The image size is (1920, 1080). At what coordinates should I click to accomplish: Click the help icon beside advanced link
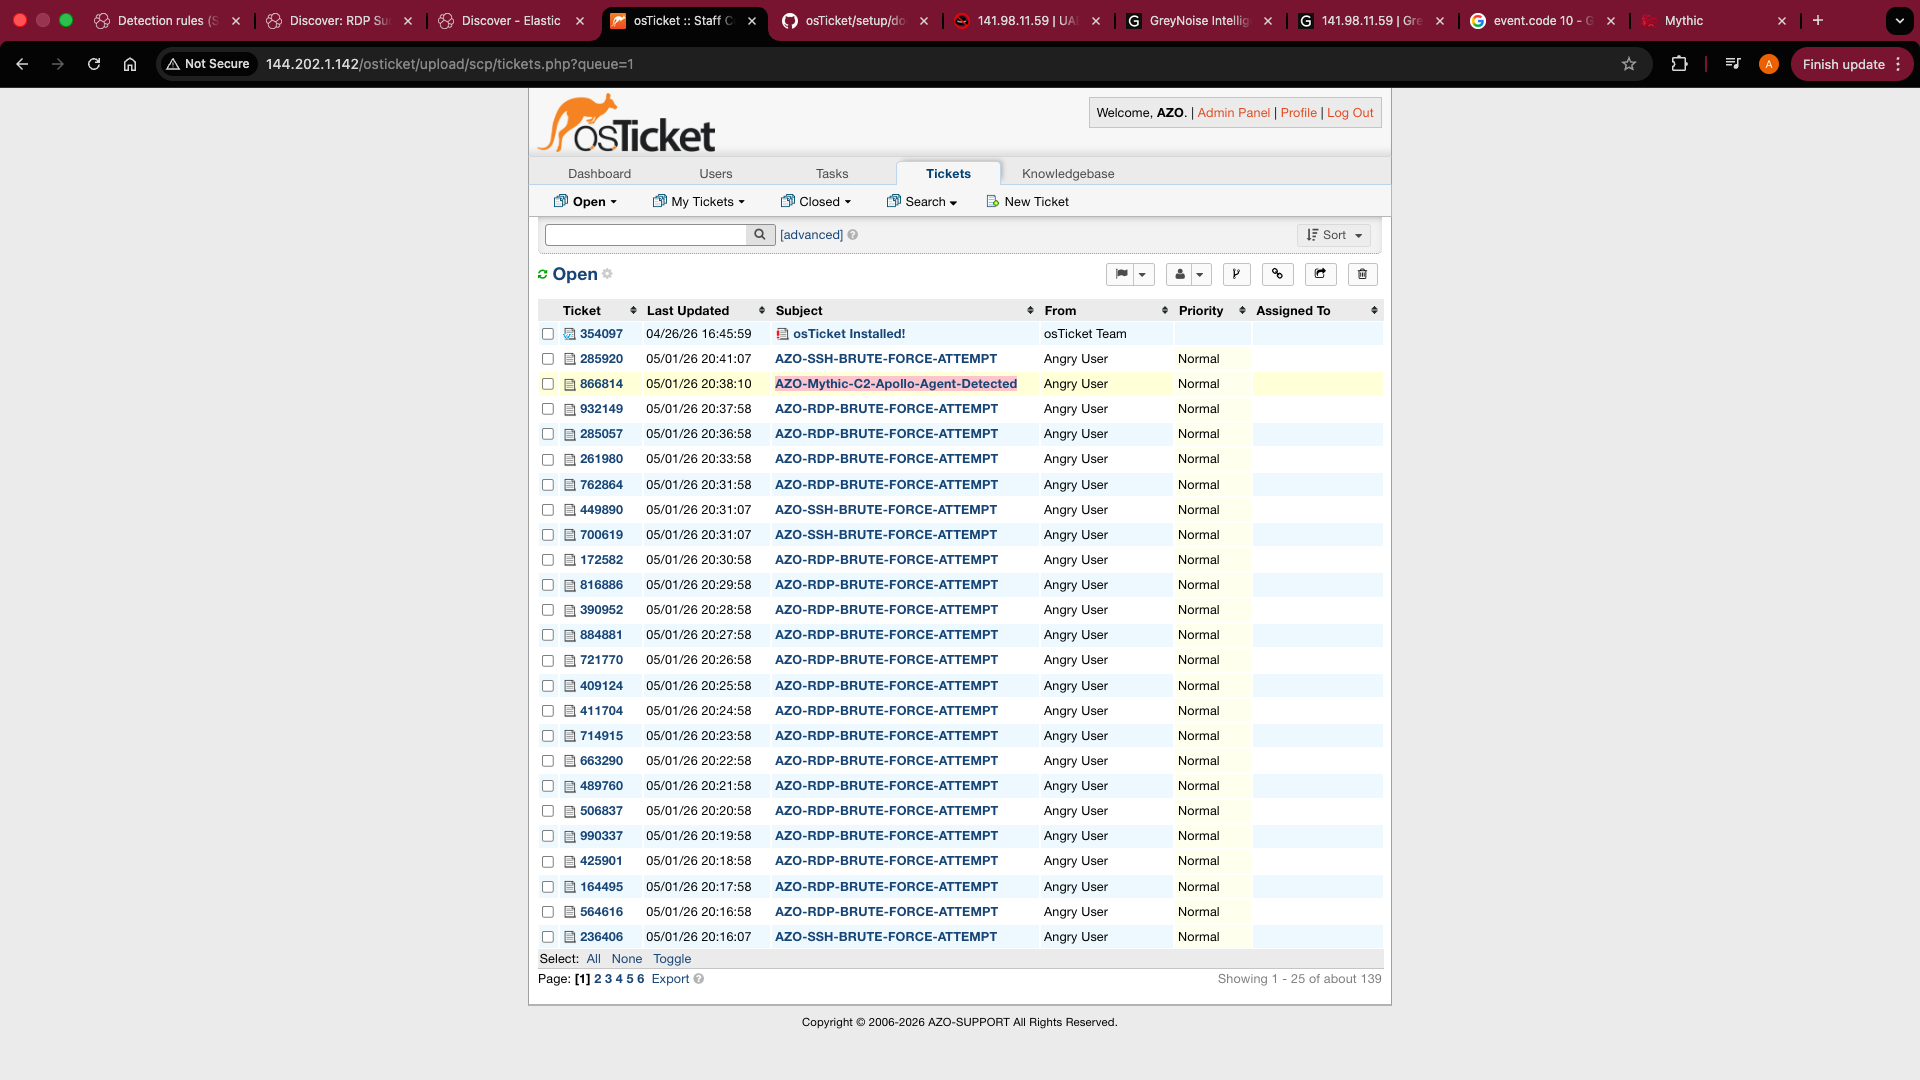pyautogui.click(x=853, y=235)
